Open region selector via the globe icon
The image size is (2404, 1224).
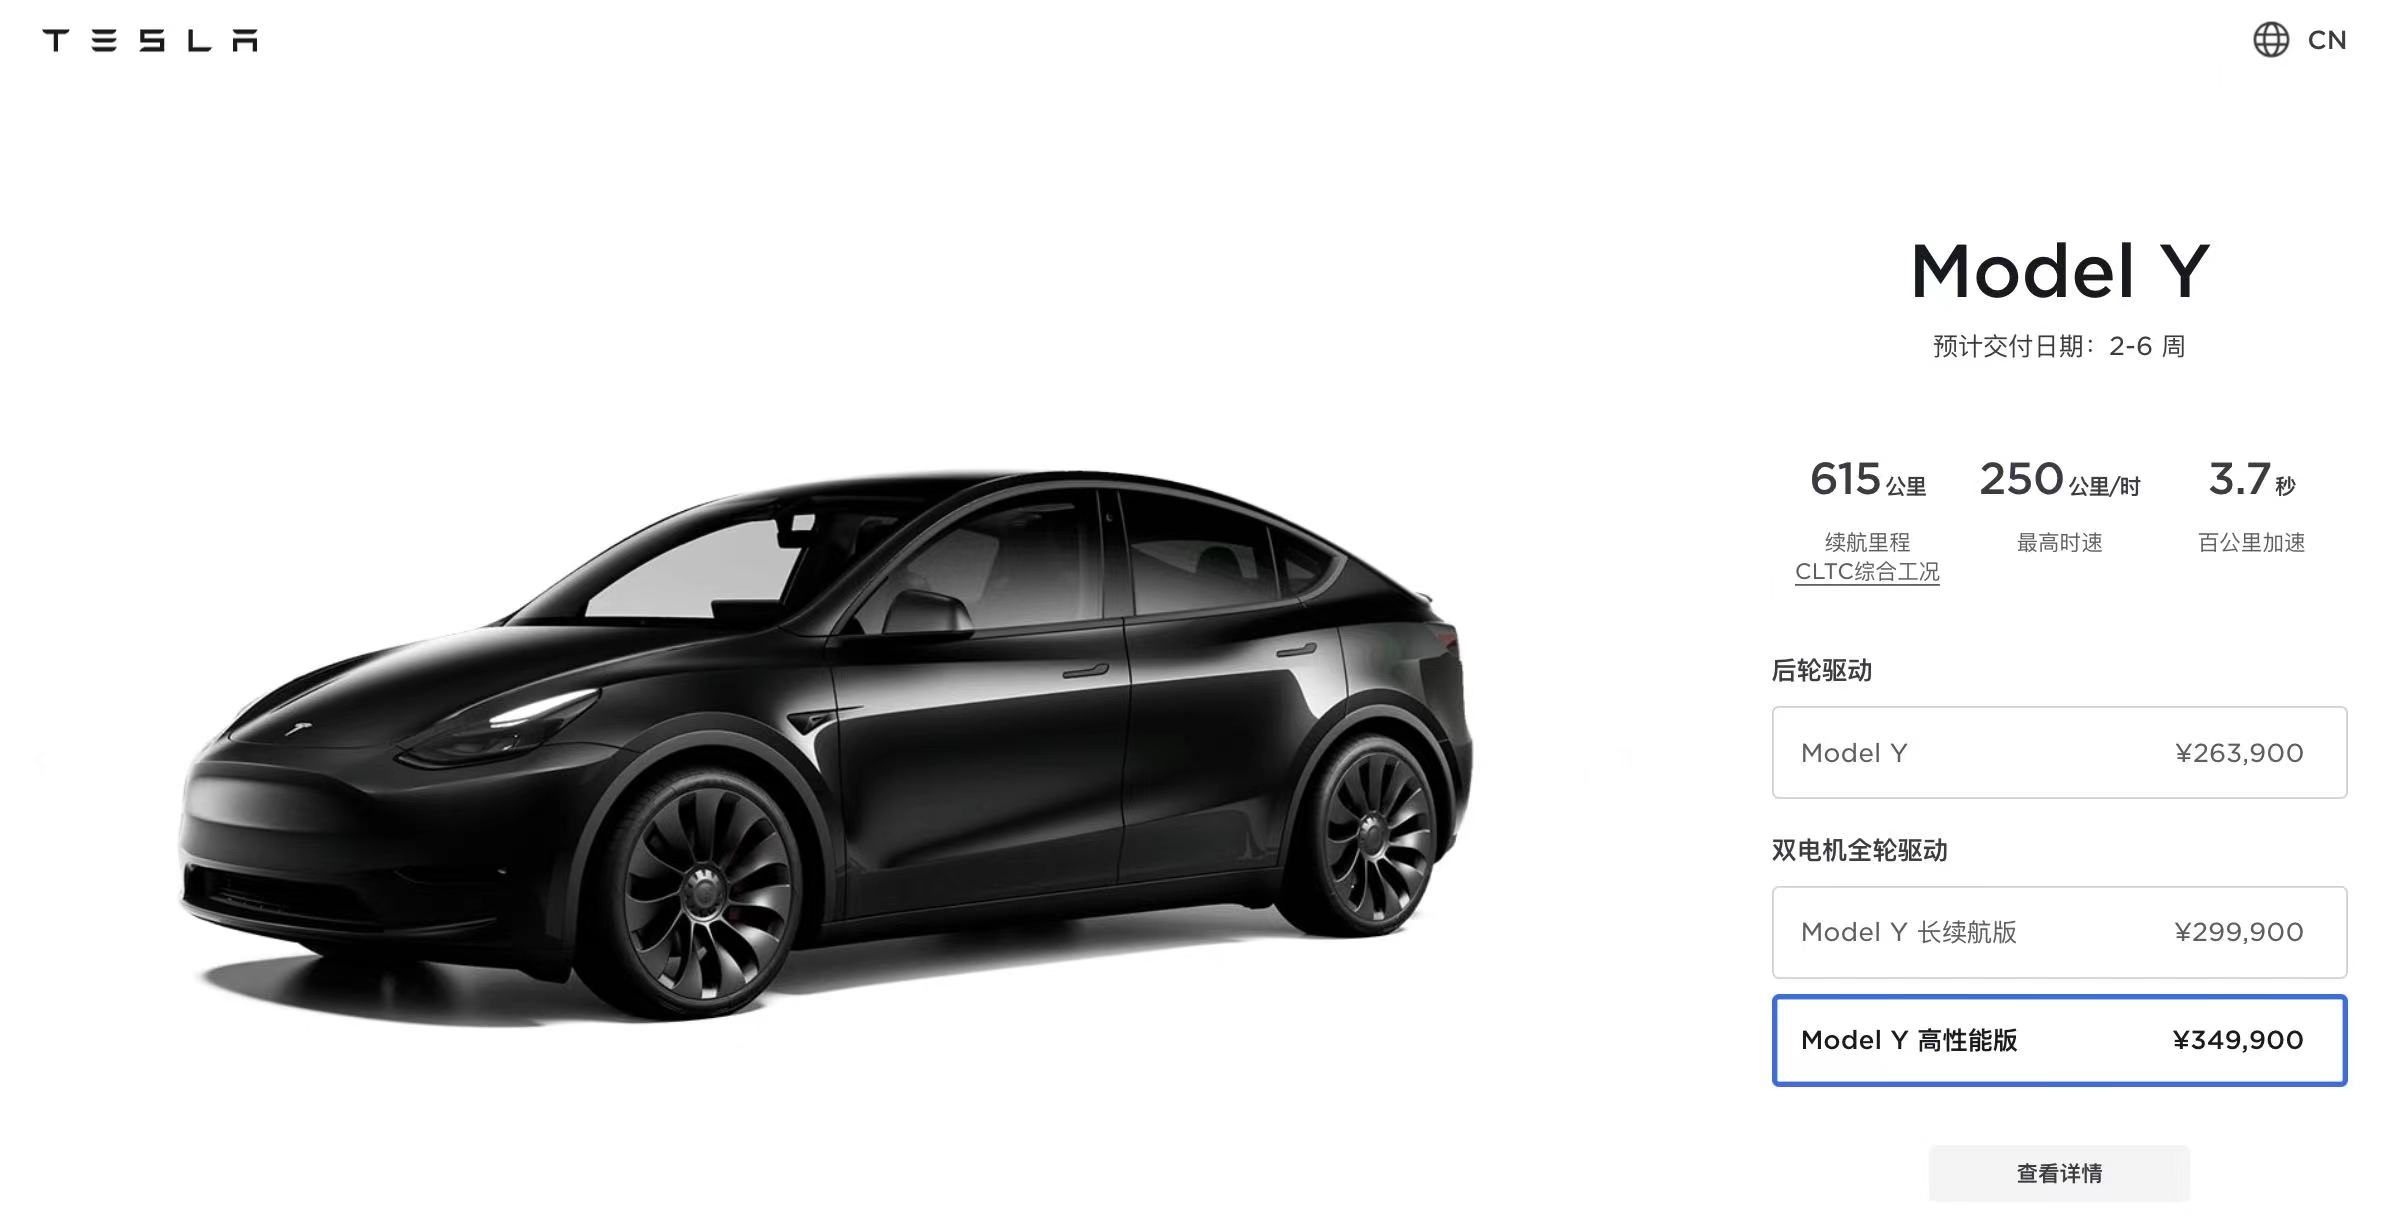pos(2271,40)
